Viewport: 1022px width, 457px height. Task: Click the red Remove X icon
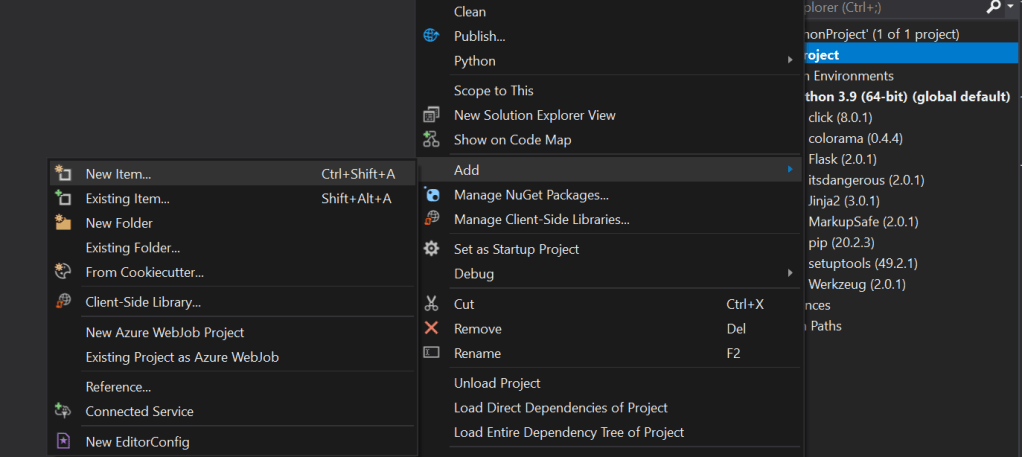click(x=431, y=328)
